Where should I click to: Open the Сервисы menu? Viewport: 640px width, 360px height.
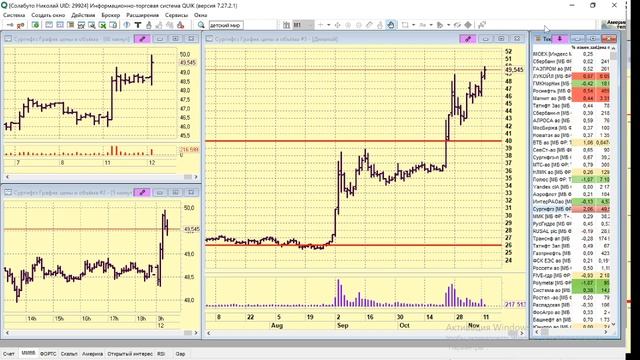click(x=176, y=15)
